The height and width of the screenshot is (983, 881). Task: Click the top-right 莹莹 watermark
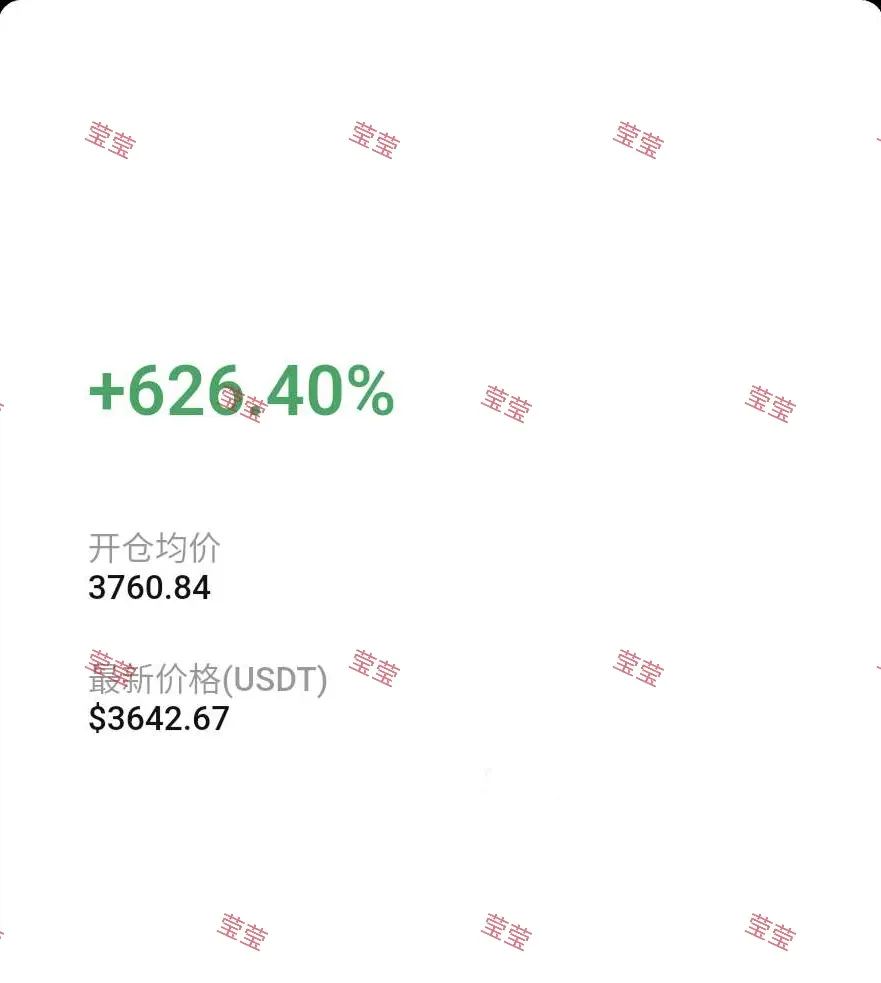(x=638, y=140)
